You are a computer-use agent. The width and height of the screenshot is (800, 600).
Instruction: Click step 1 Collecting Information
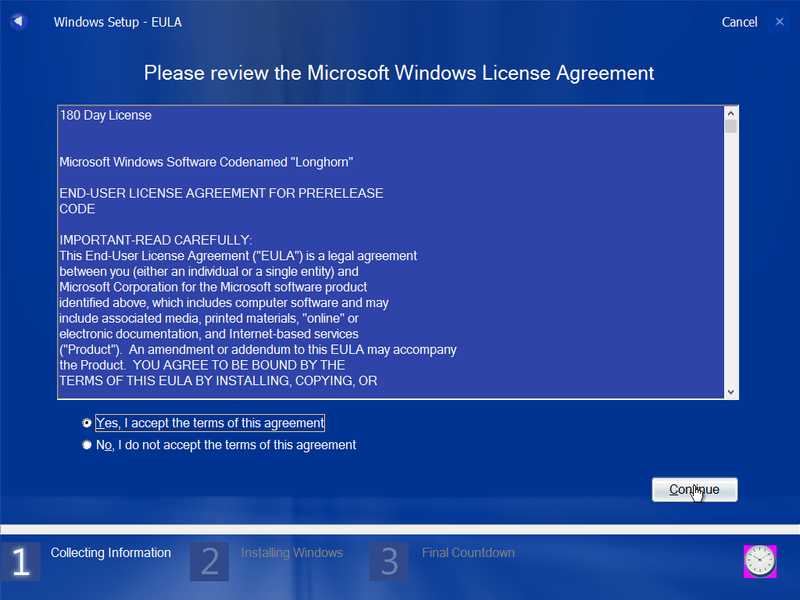pos(87,561)
